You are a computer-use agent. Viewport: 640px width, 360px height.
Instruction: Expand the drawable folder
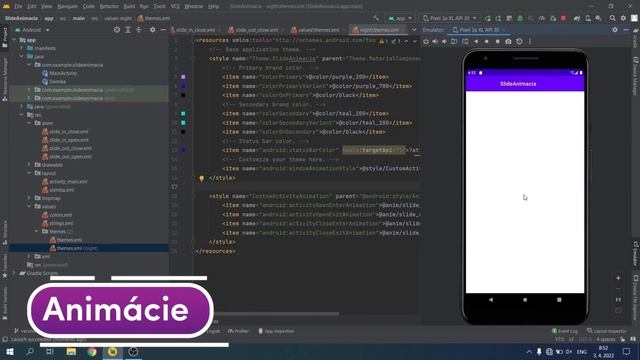[x=29, y=164]
